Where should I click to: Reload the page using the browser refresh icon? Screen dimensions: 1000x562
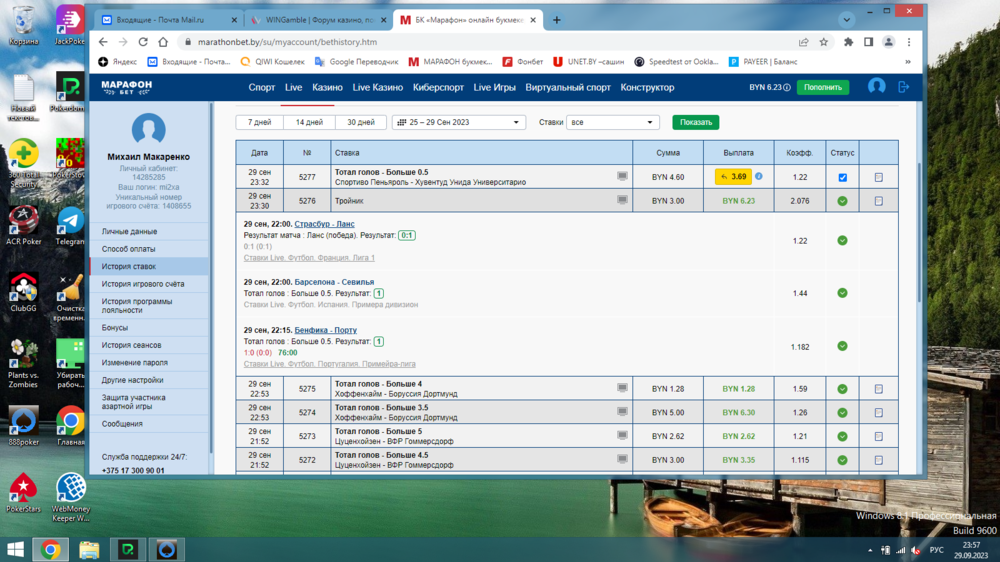(x=143, y=42)
